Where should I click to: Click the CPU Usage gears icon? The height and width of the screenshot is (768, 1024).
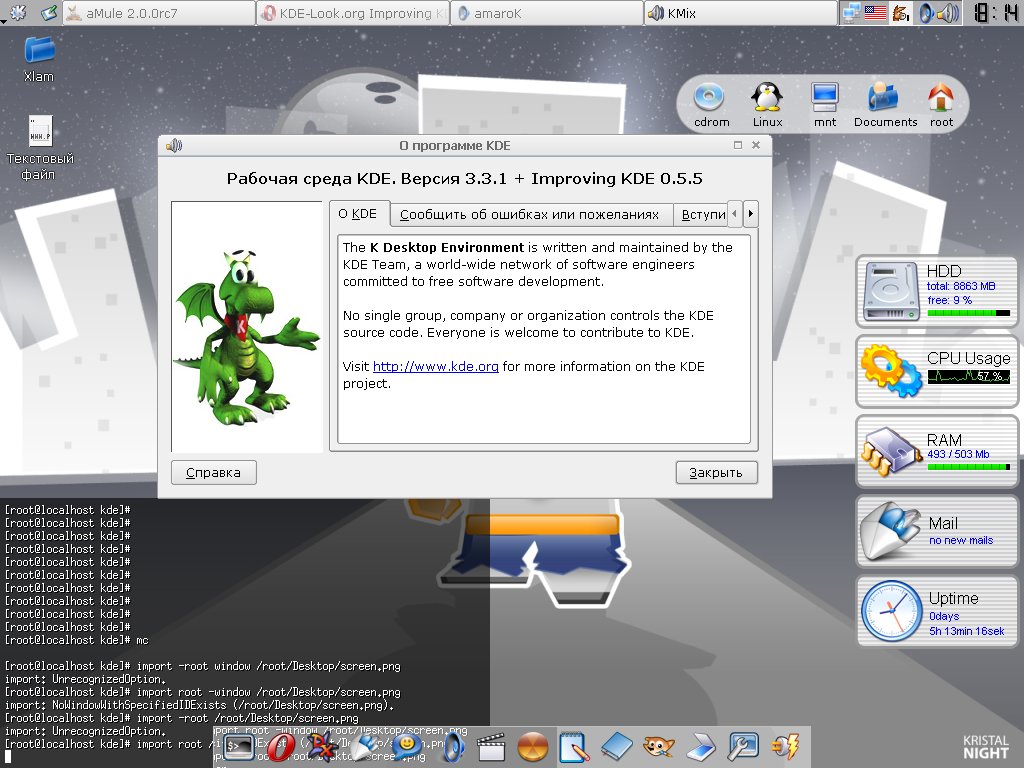[891, 371]
